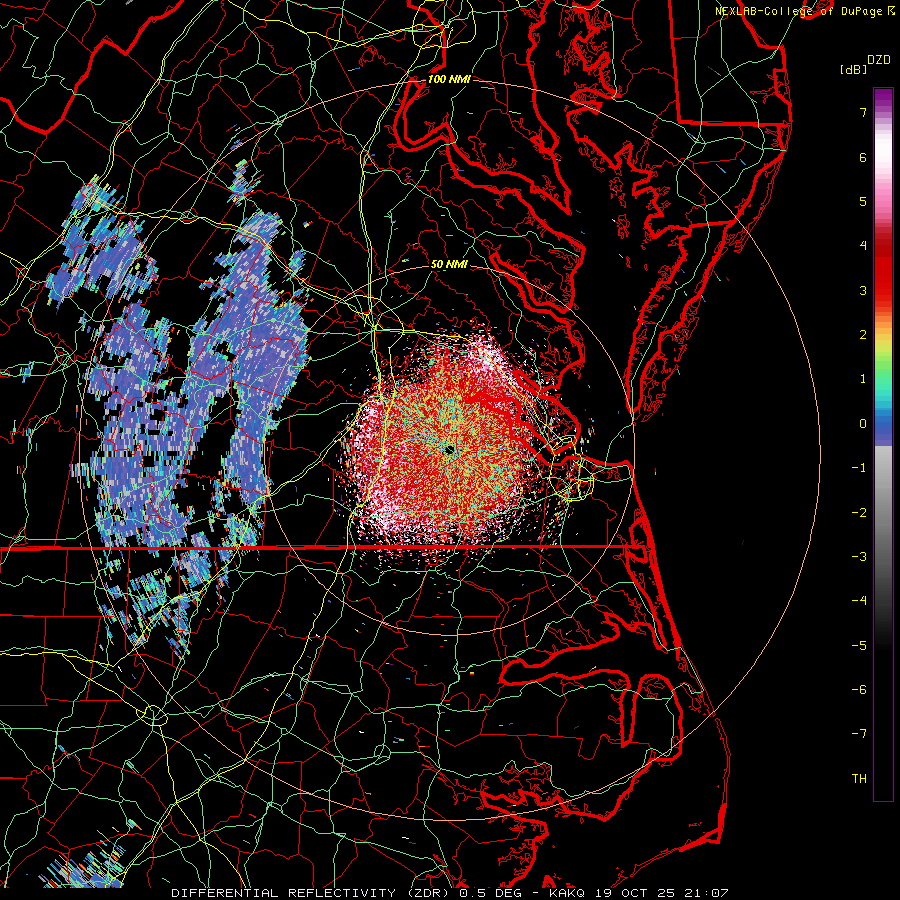The width and height of the screenshot is (900, 900).
Task: Click the '0' value on the color scale
Action: point(863,424)
